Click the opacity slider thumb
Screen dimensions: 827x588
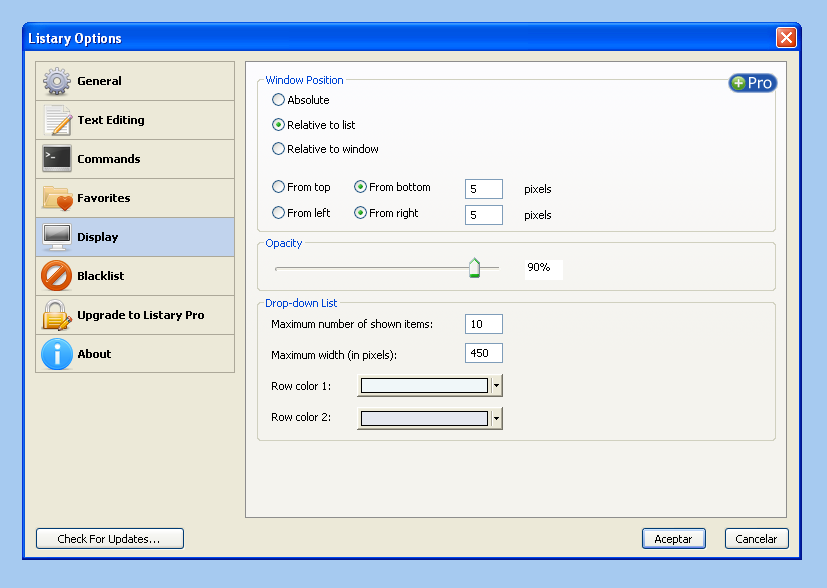(474, 268)
